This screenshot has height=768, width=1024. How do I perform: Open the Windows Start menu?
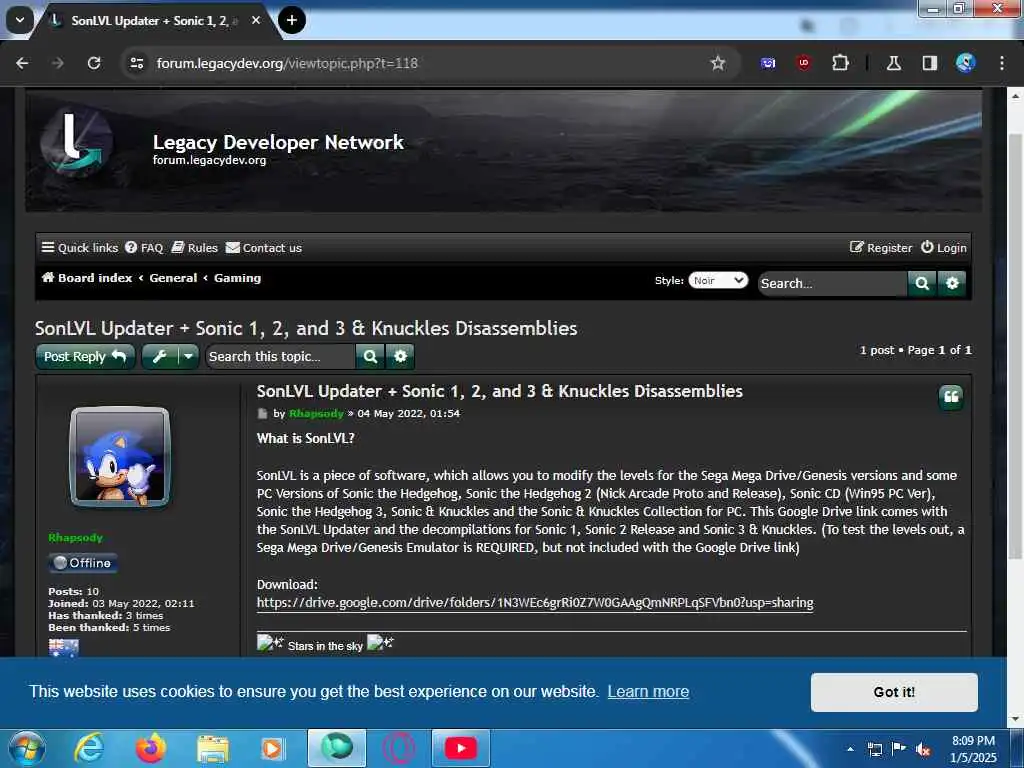[x=26, y=748]
